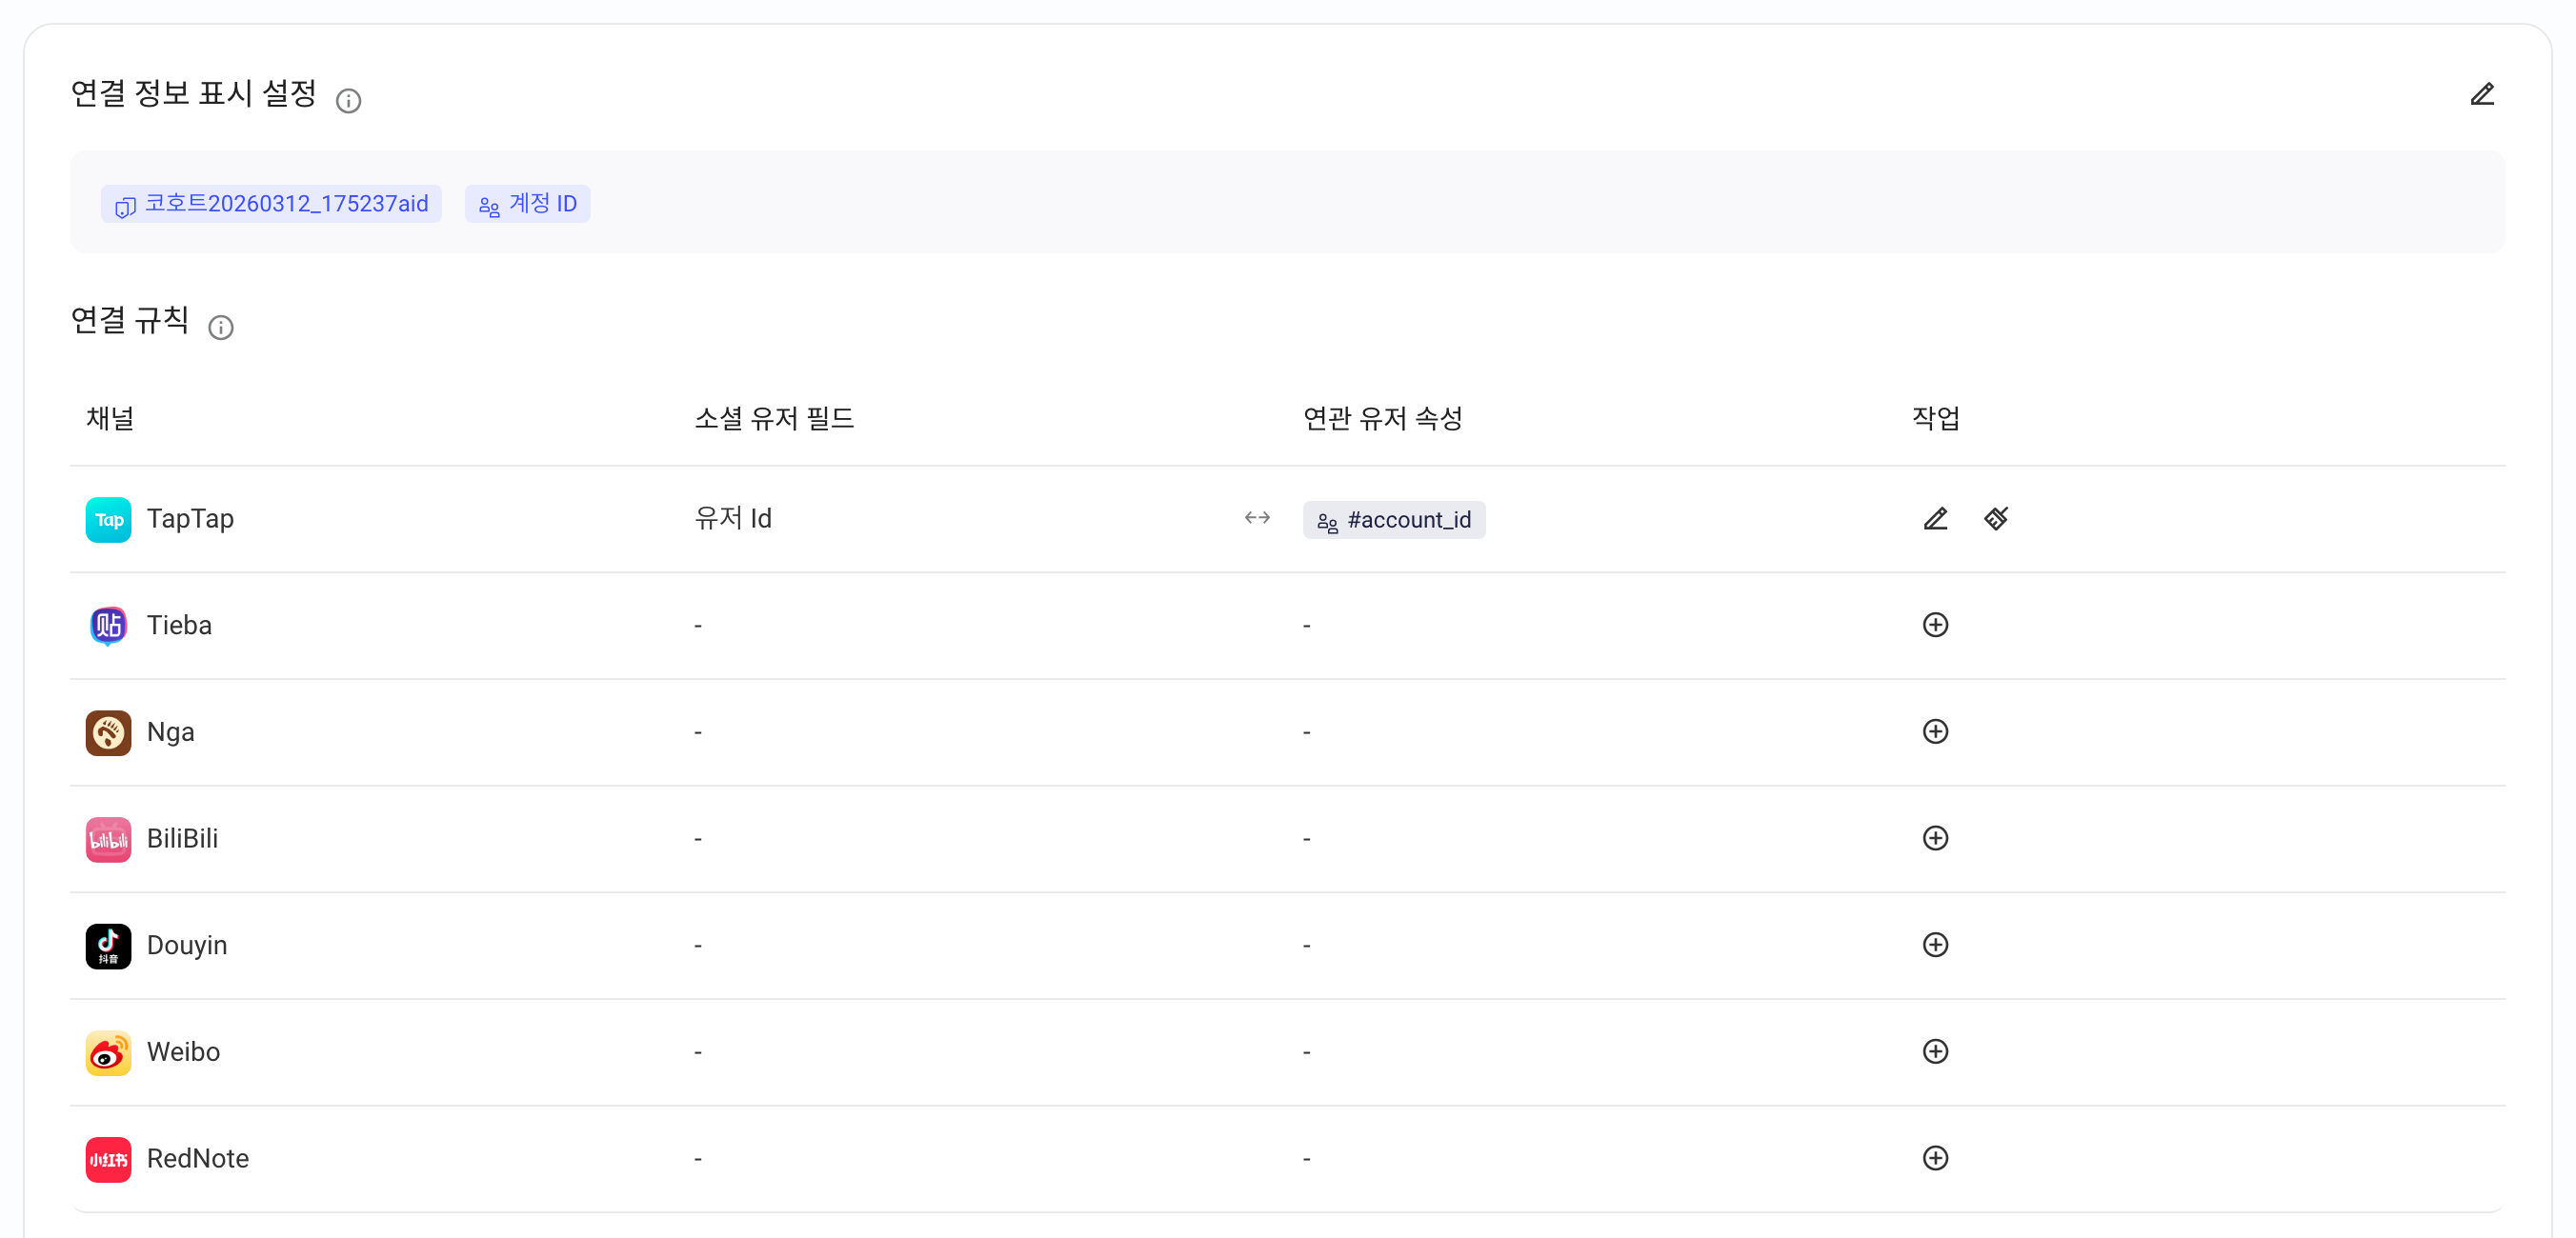Image resolution: width=2576 pixels, height=1238 pixels.
Task: Click the Nga channel logo
Action: click(108, 733)
